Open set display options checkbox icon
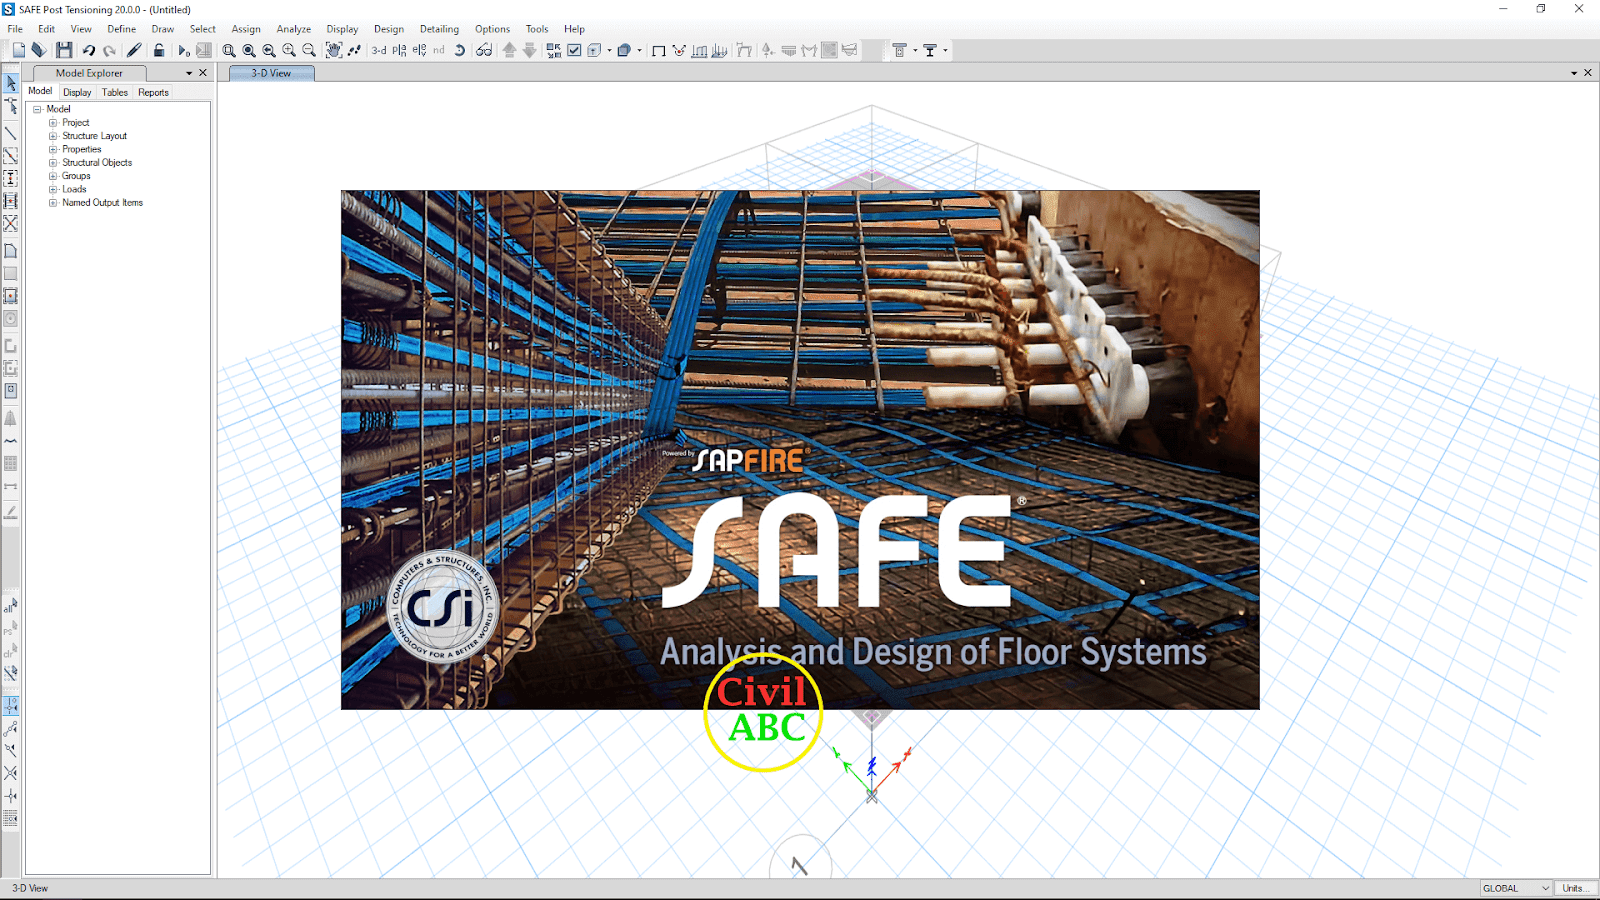Viewport: 1600px width, 900px height. point(574,50)
